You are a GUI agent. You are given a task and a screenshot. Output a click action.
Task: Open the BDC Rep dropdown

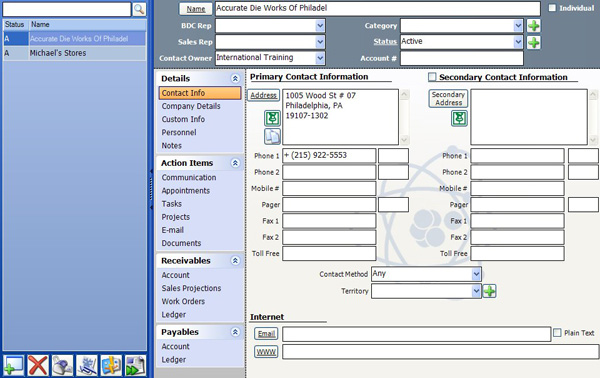[320, 26]
